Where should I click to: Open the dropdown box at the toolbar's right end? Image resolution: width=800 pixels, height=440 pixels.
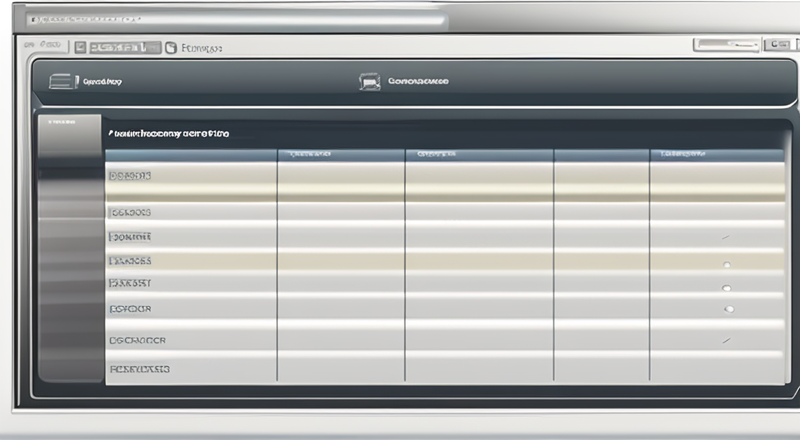pyautogui.click(x=727, y=45)
